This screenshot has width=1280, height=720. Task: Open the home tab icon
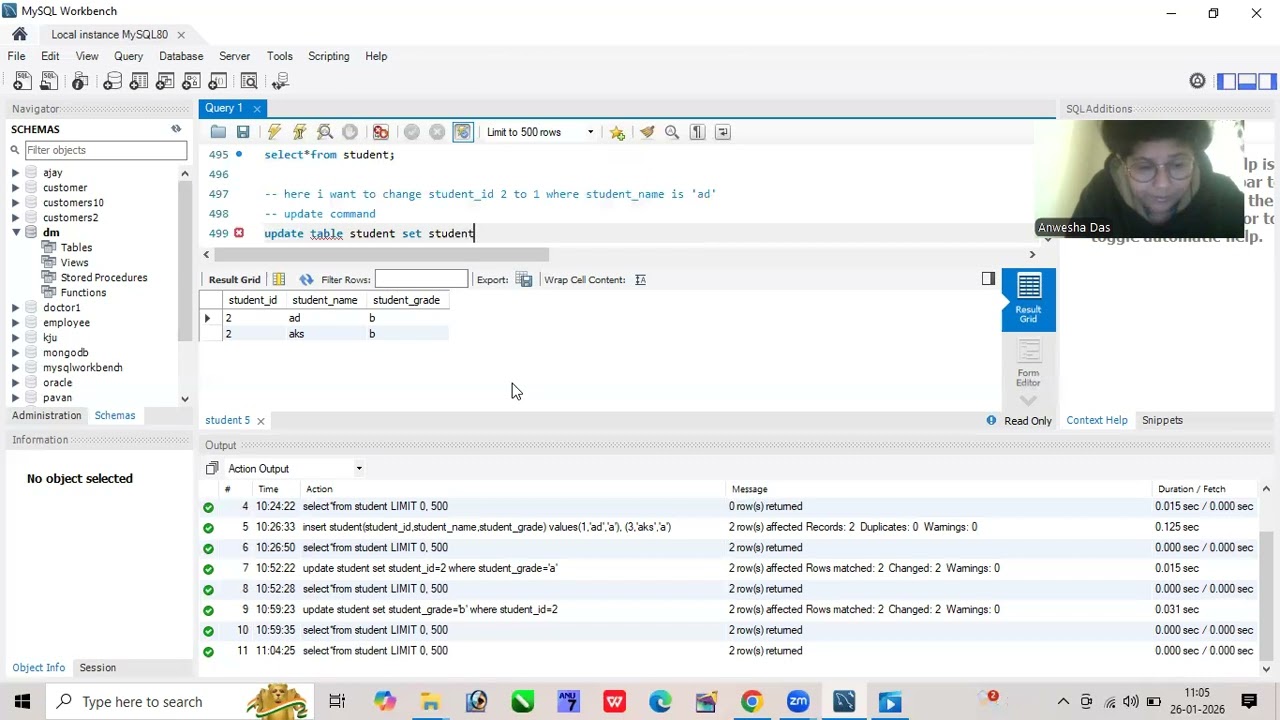point(19,34)
